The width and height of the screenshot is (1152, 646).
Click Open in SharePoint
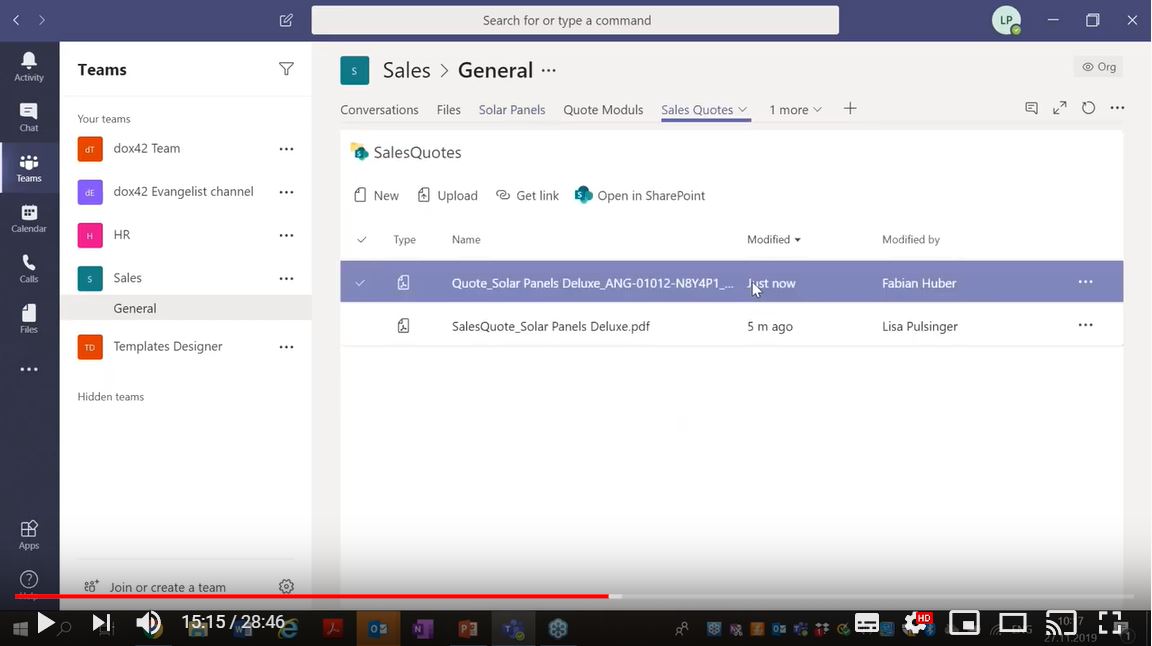[x=640, y=195]
